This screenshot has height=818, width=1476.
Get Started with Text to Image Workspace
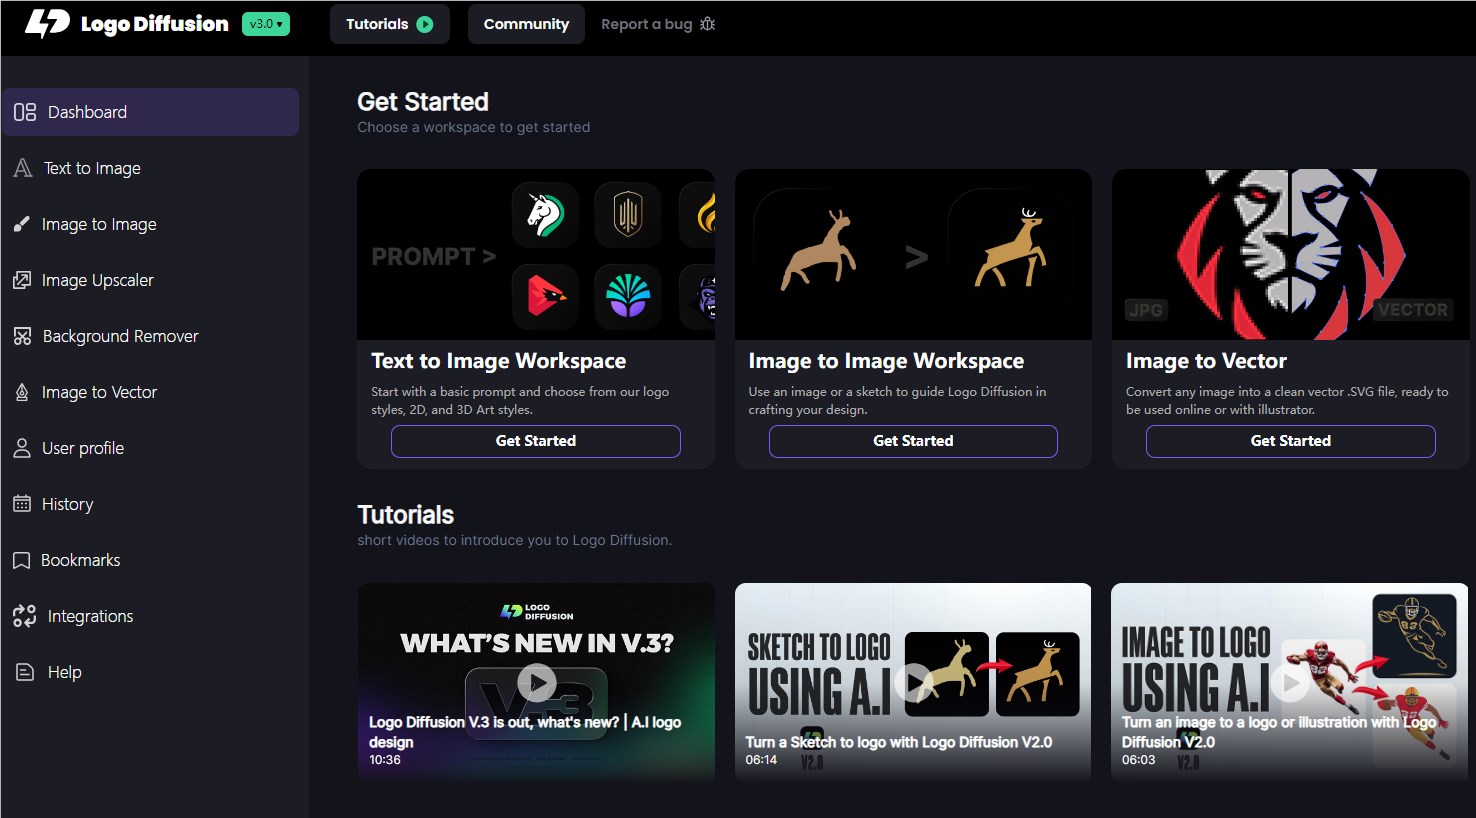coord(536,441)
